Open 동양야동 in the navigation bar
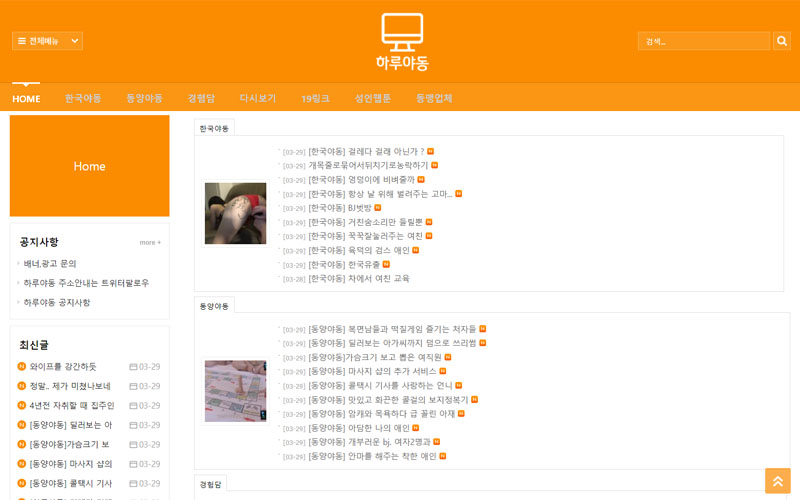 pyautogui.click(x=144, y=98)
